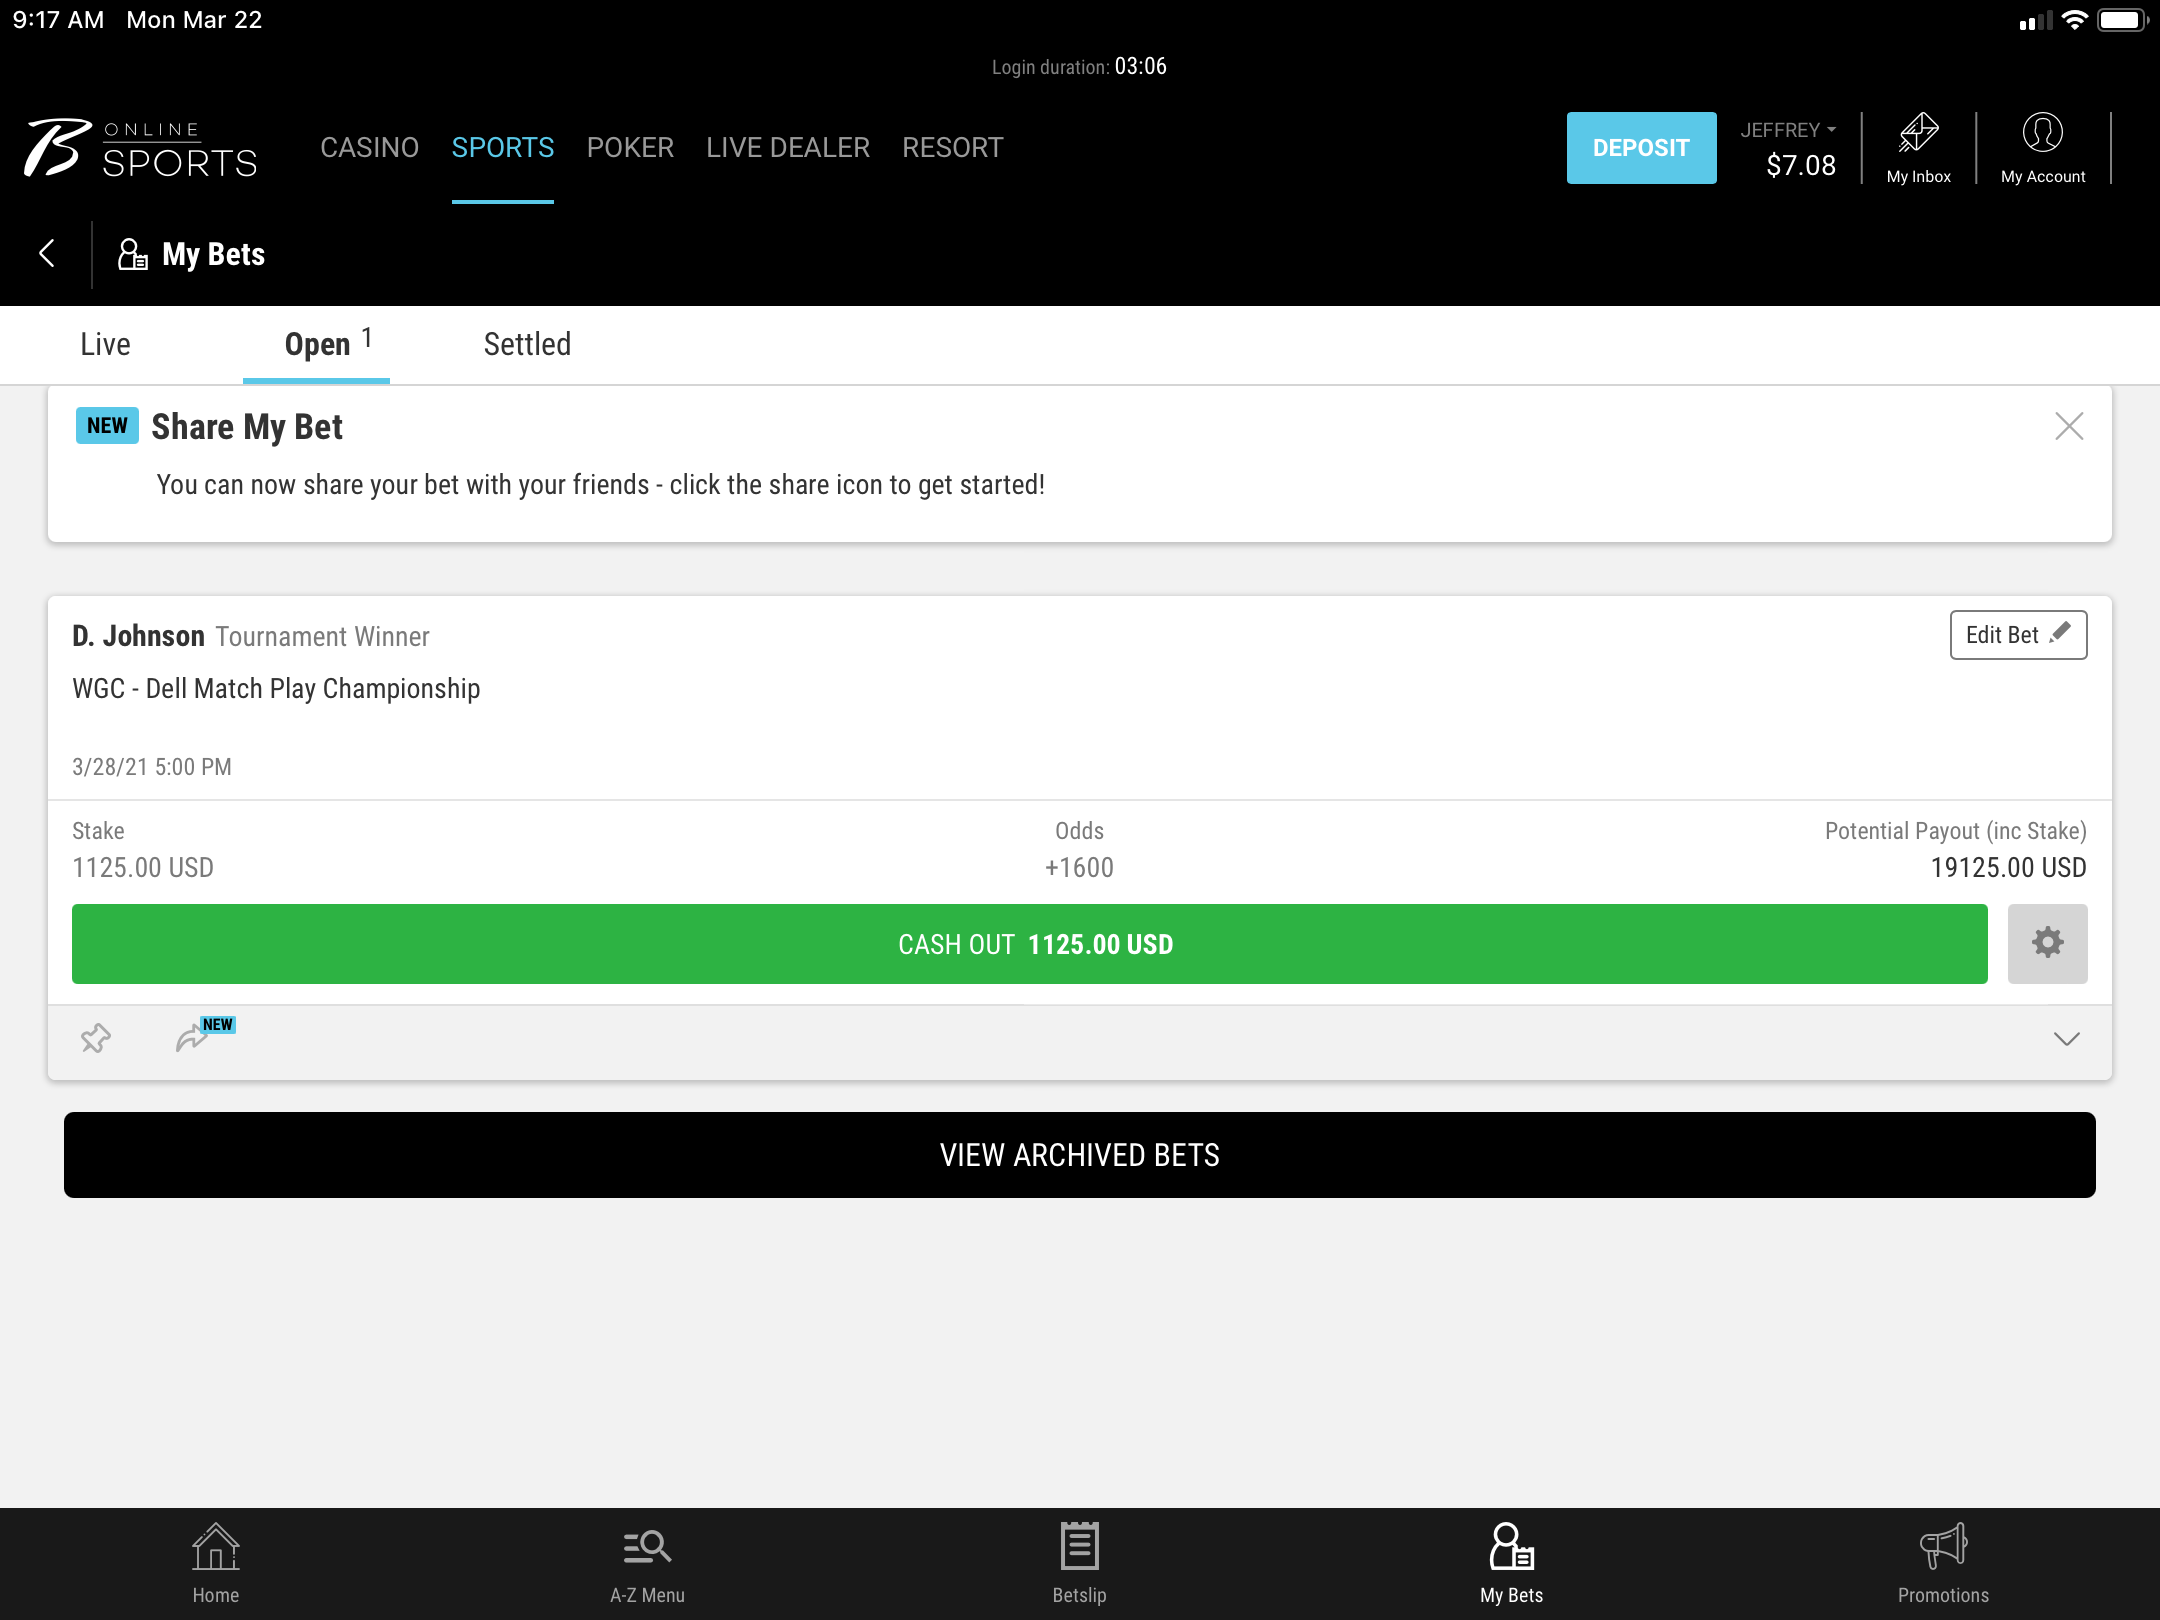Viewport: 2160px width, 1620px height.
Task: Open the SPORTS section
Action: pyautogui.click(x=502, y=148)
